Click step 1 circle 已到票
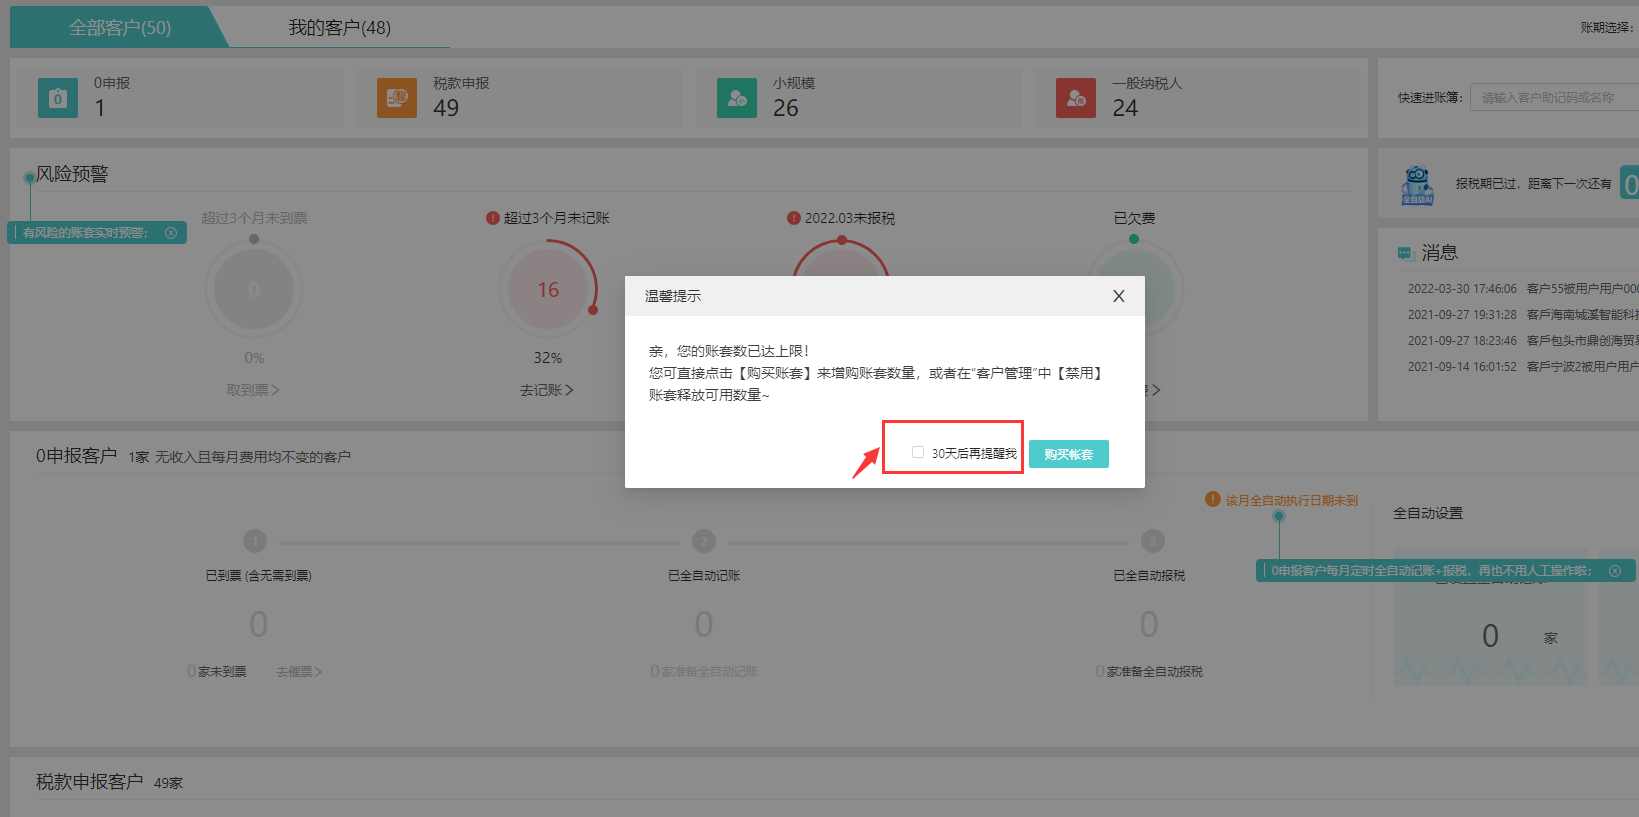Screen dimensions: 1639x817 pyautogui.click(x=255, y=541)
